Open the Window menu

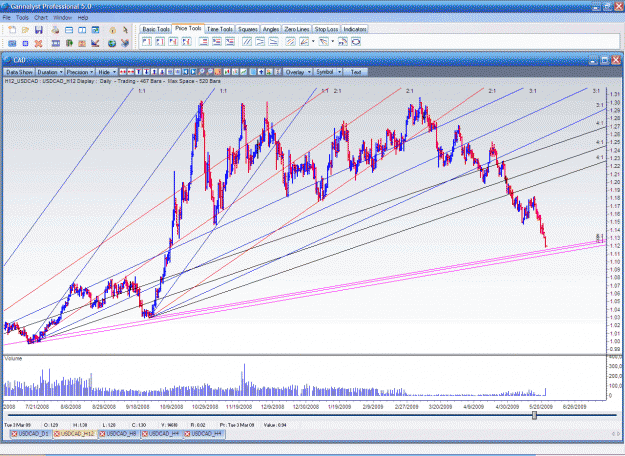click(x=62, y=18)
